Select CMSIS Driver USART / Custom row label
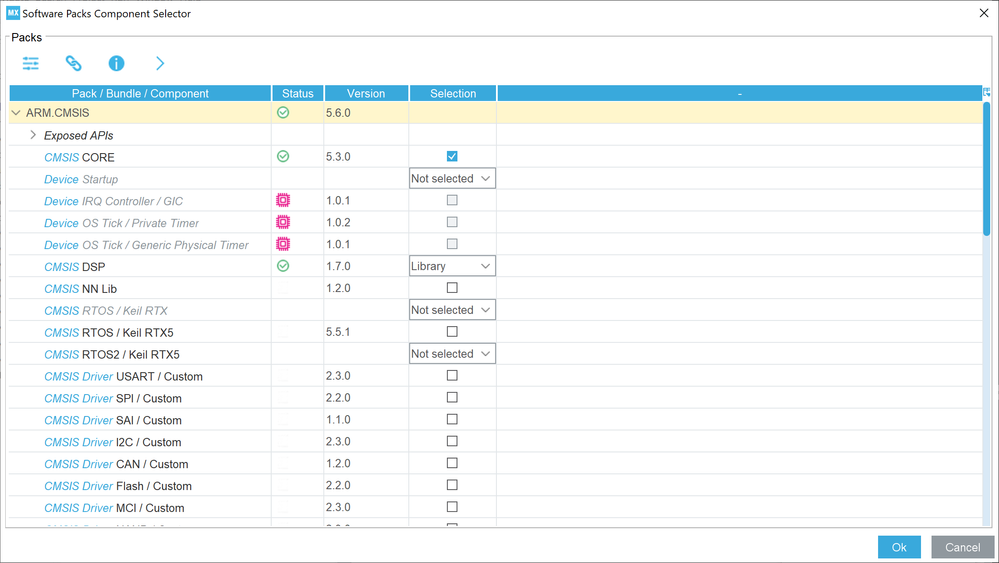This screenshot has height=563, width=999. coord(123,376)
